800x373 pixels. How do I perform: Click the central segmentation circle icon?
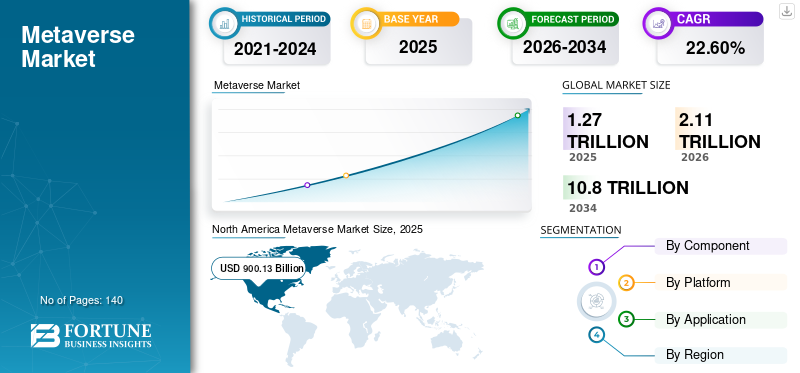pyautogui.click(x=596, y=301)
